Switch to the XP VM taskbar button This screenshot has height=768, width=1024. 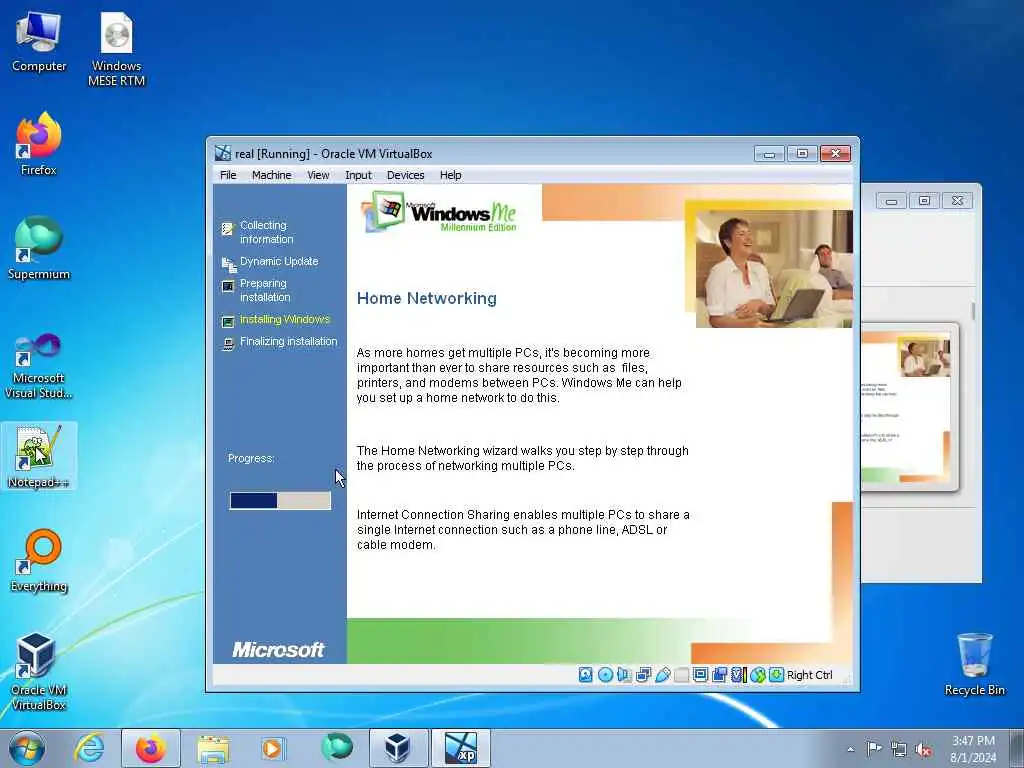[461, 748]
